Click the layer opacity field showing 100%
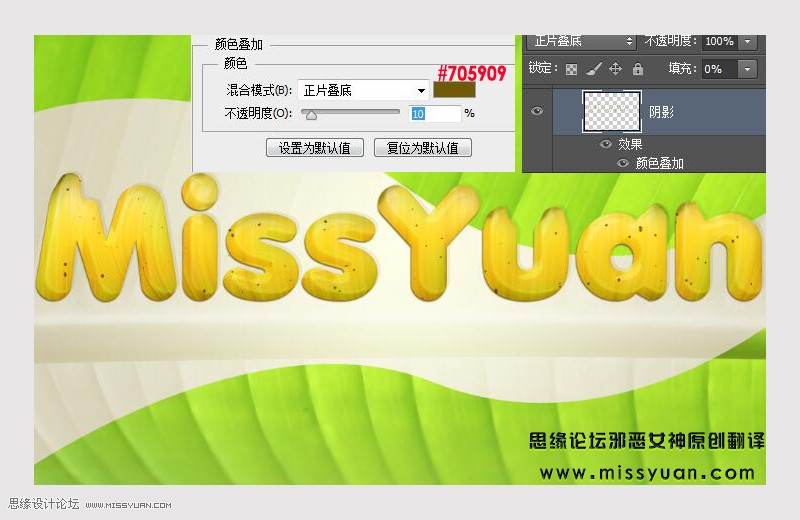 [x=720, y=41]
